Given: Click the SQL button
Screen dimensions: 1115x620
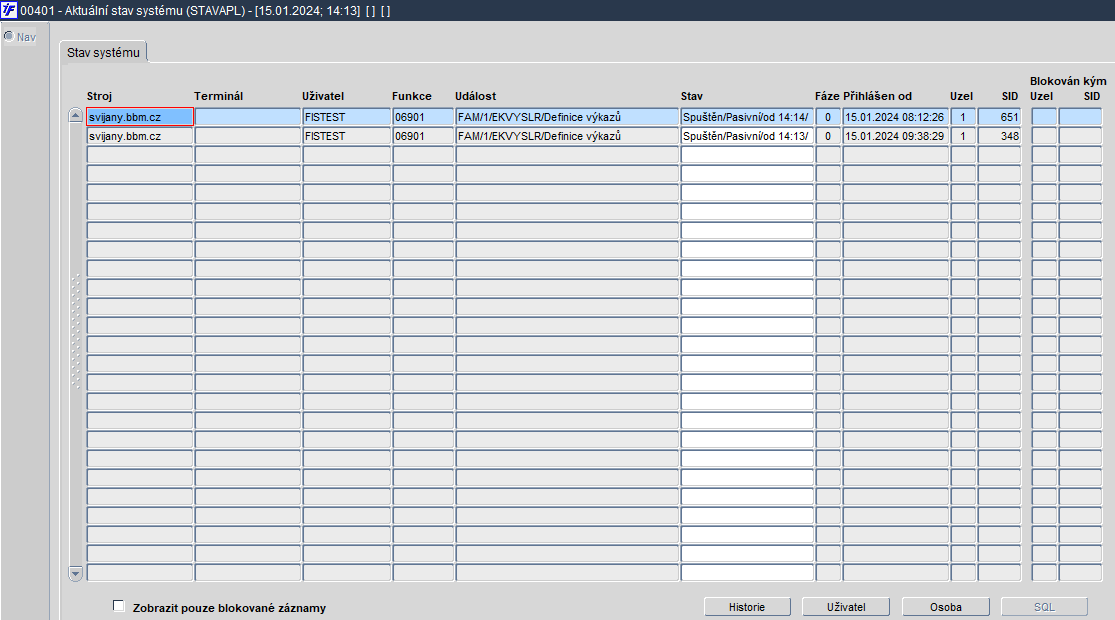Looking at the screenshot, I should click(1044, 606).
